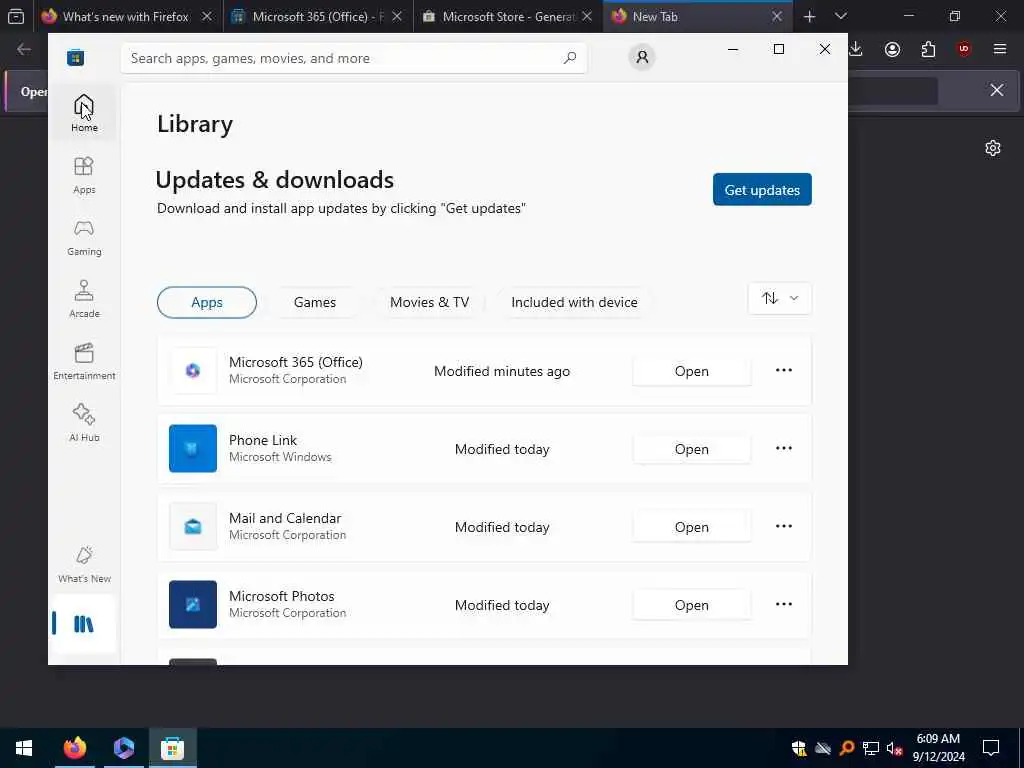Click the search magnifier icon
The image size is (1024, 768).
pyautogui.click(x=569, y=58)
